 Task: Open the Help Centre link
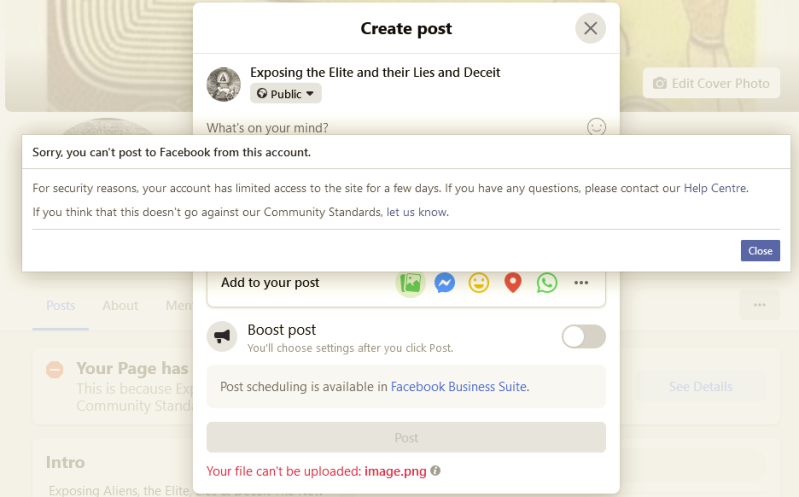click(x=715, y=188)
